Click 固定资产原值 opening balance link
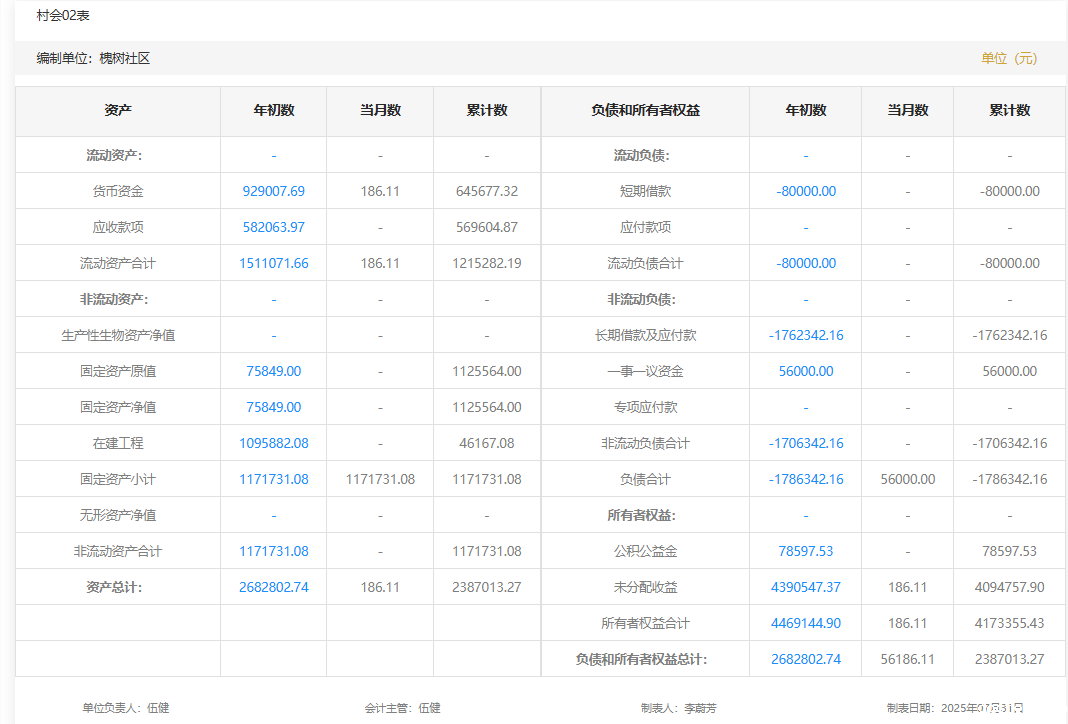Screen dimensions: 1068x724 (273, 371)
